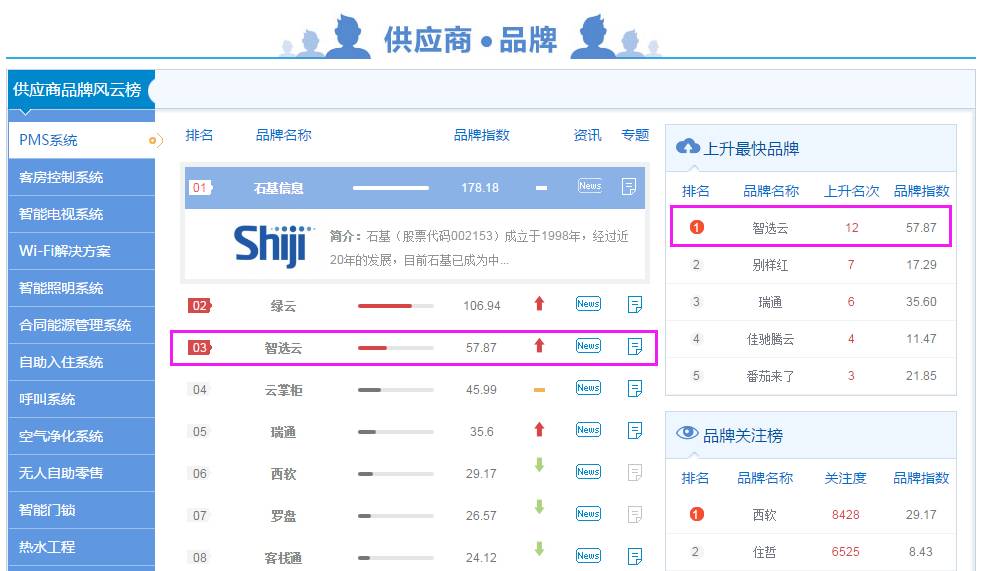Select 空气净化系统 in sidebar

click(81, 436)
